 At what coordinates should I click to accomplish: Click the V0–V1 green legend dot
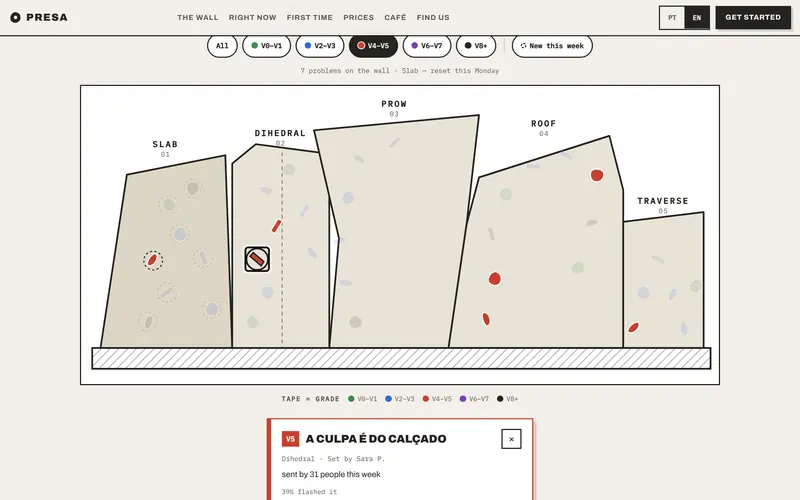point(351,399)
